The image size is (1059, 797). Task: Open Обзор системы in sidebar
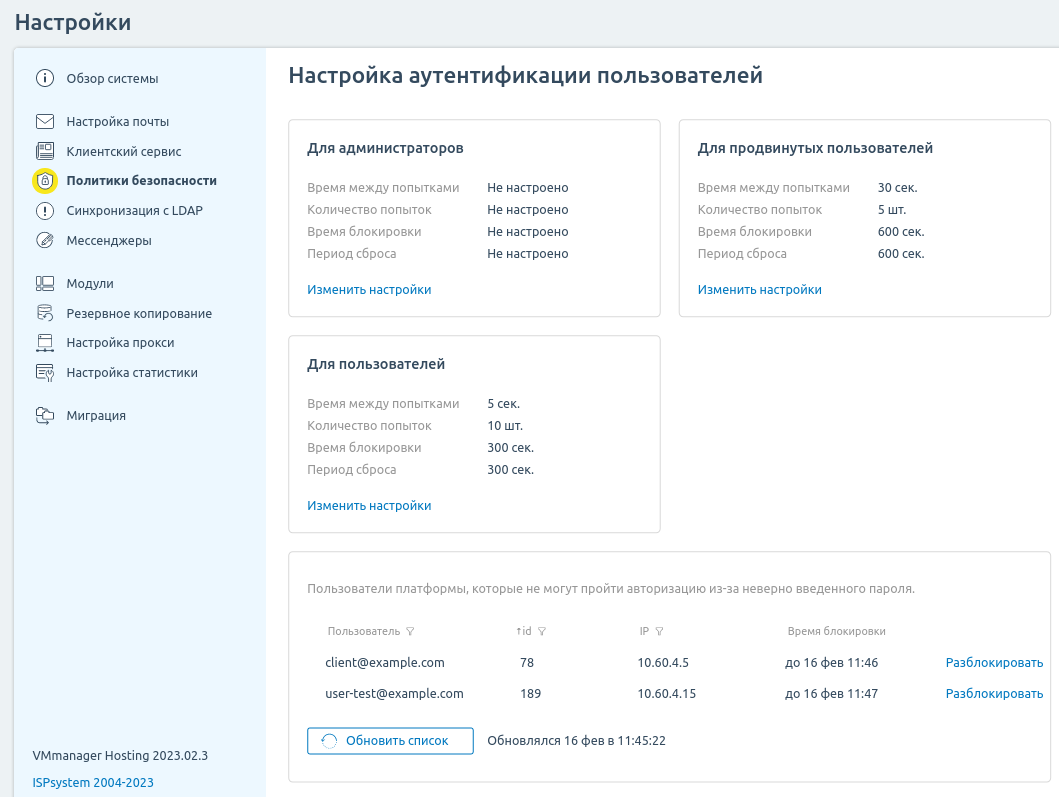pos(112,78)
